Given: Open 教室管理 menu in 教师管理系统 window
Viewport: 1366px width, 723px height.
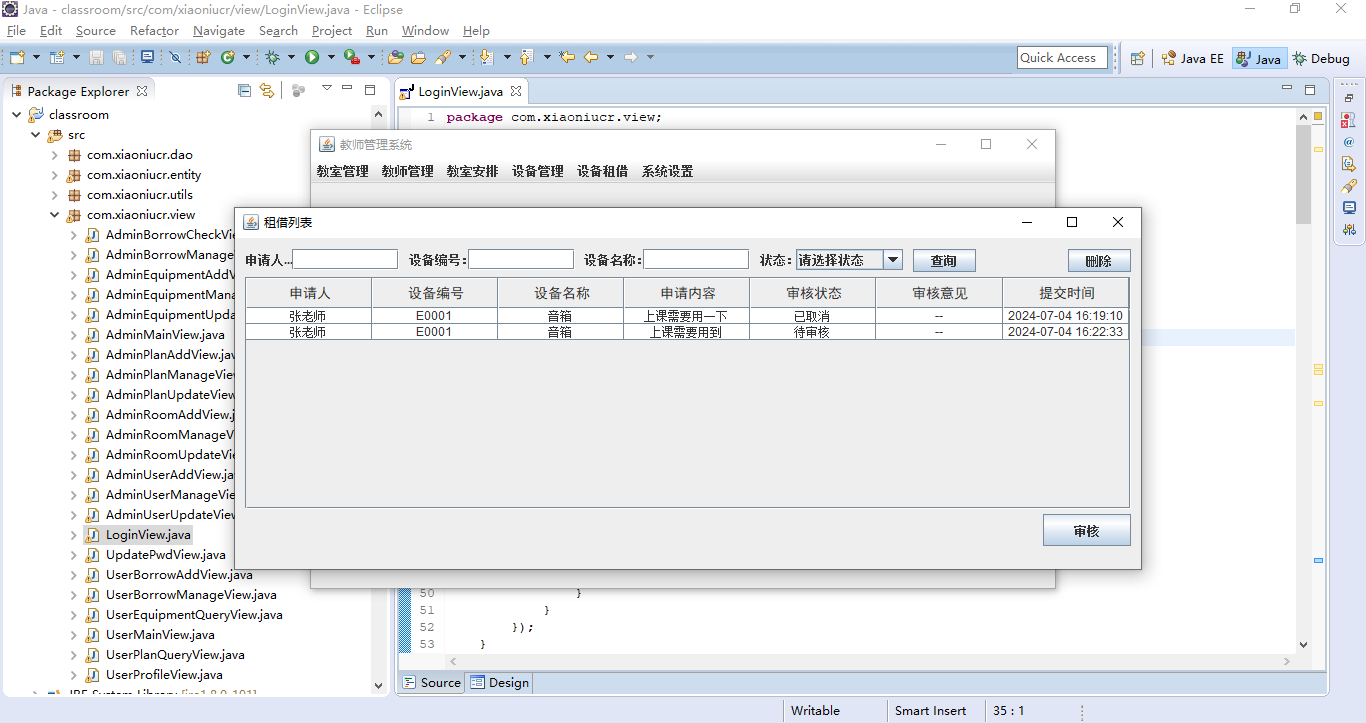Looking at the screenshot, I should pos(343,171).
